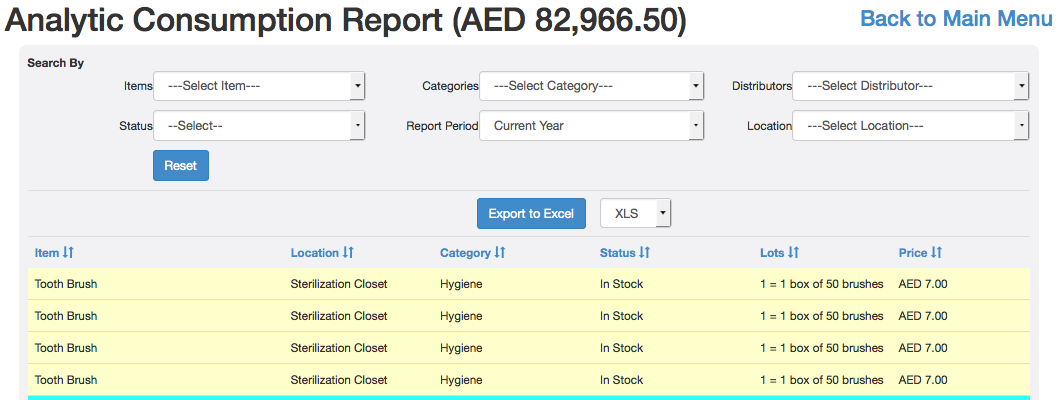Go Back to Main Menu
Image resolution: width=1058 pixels, height=400 pixels.
tap(956, 18)
